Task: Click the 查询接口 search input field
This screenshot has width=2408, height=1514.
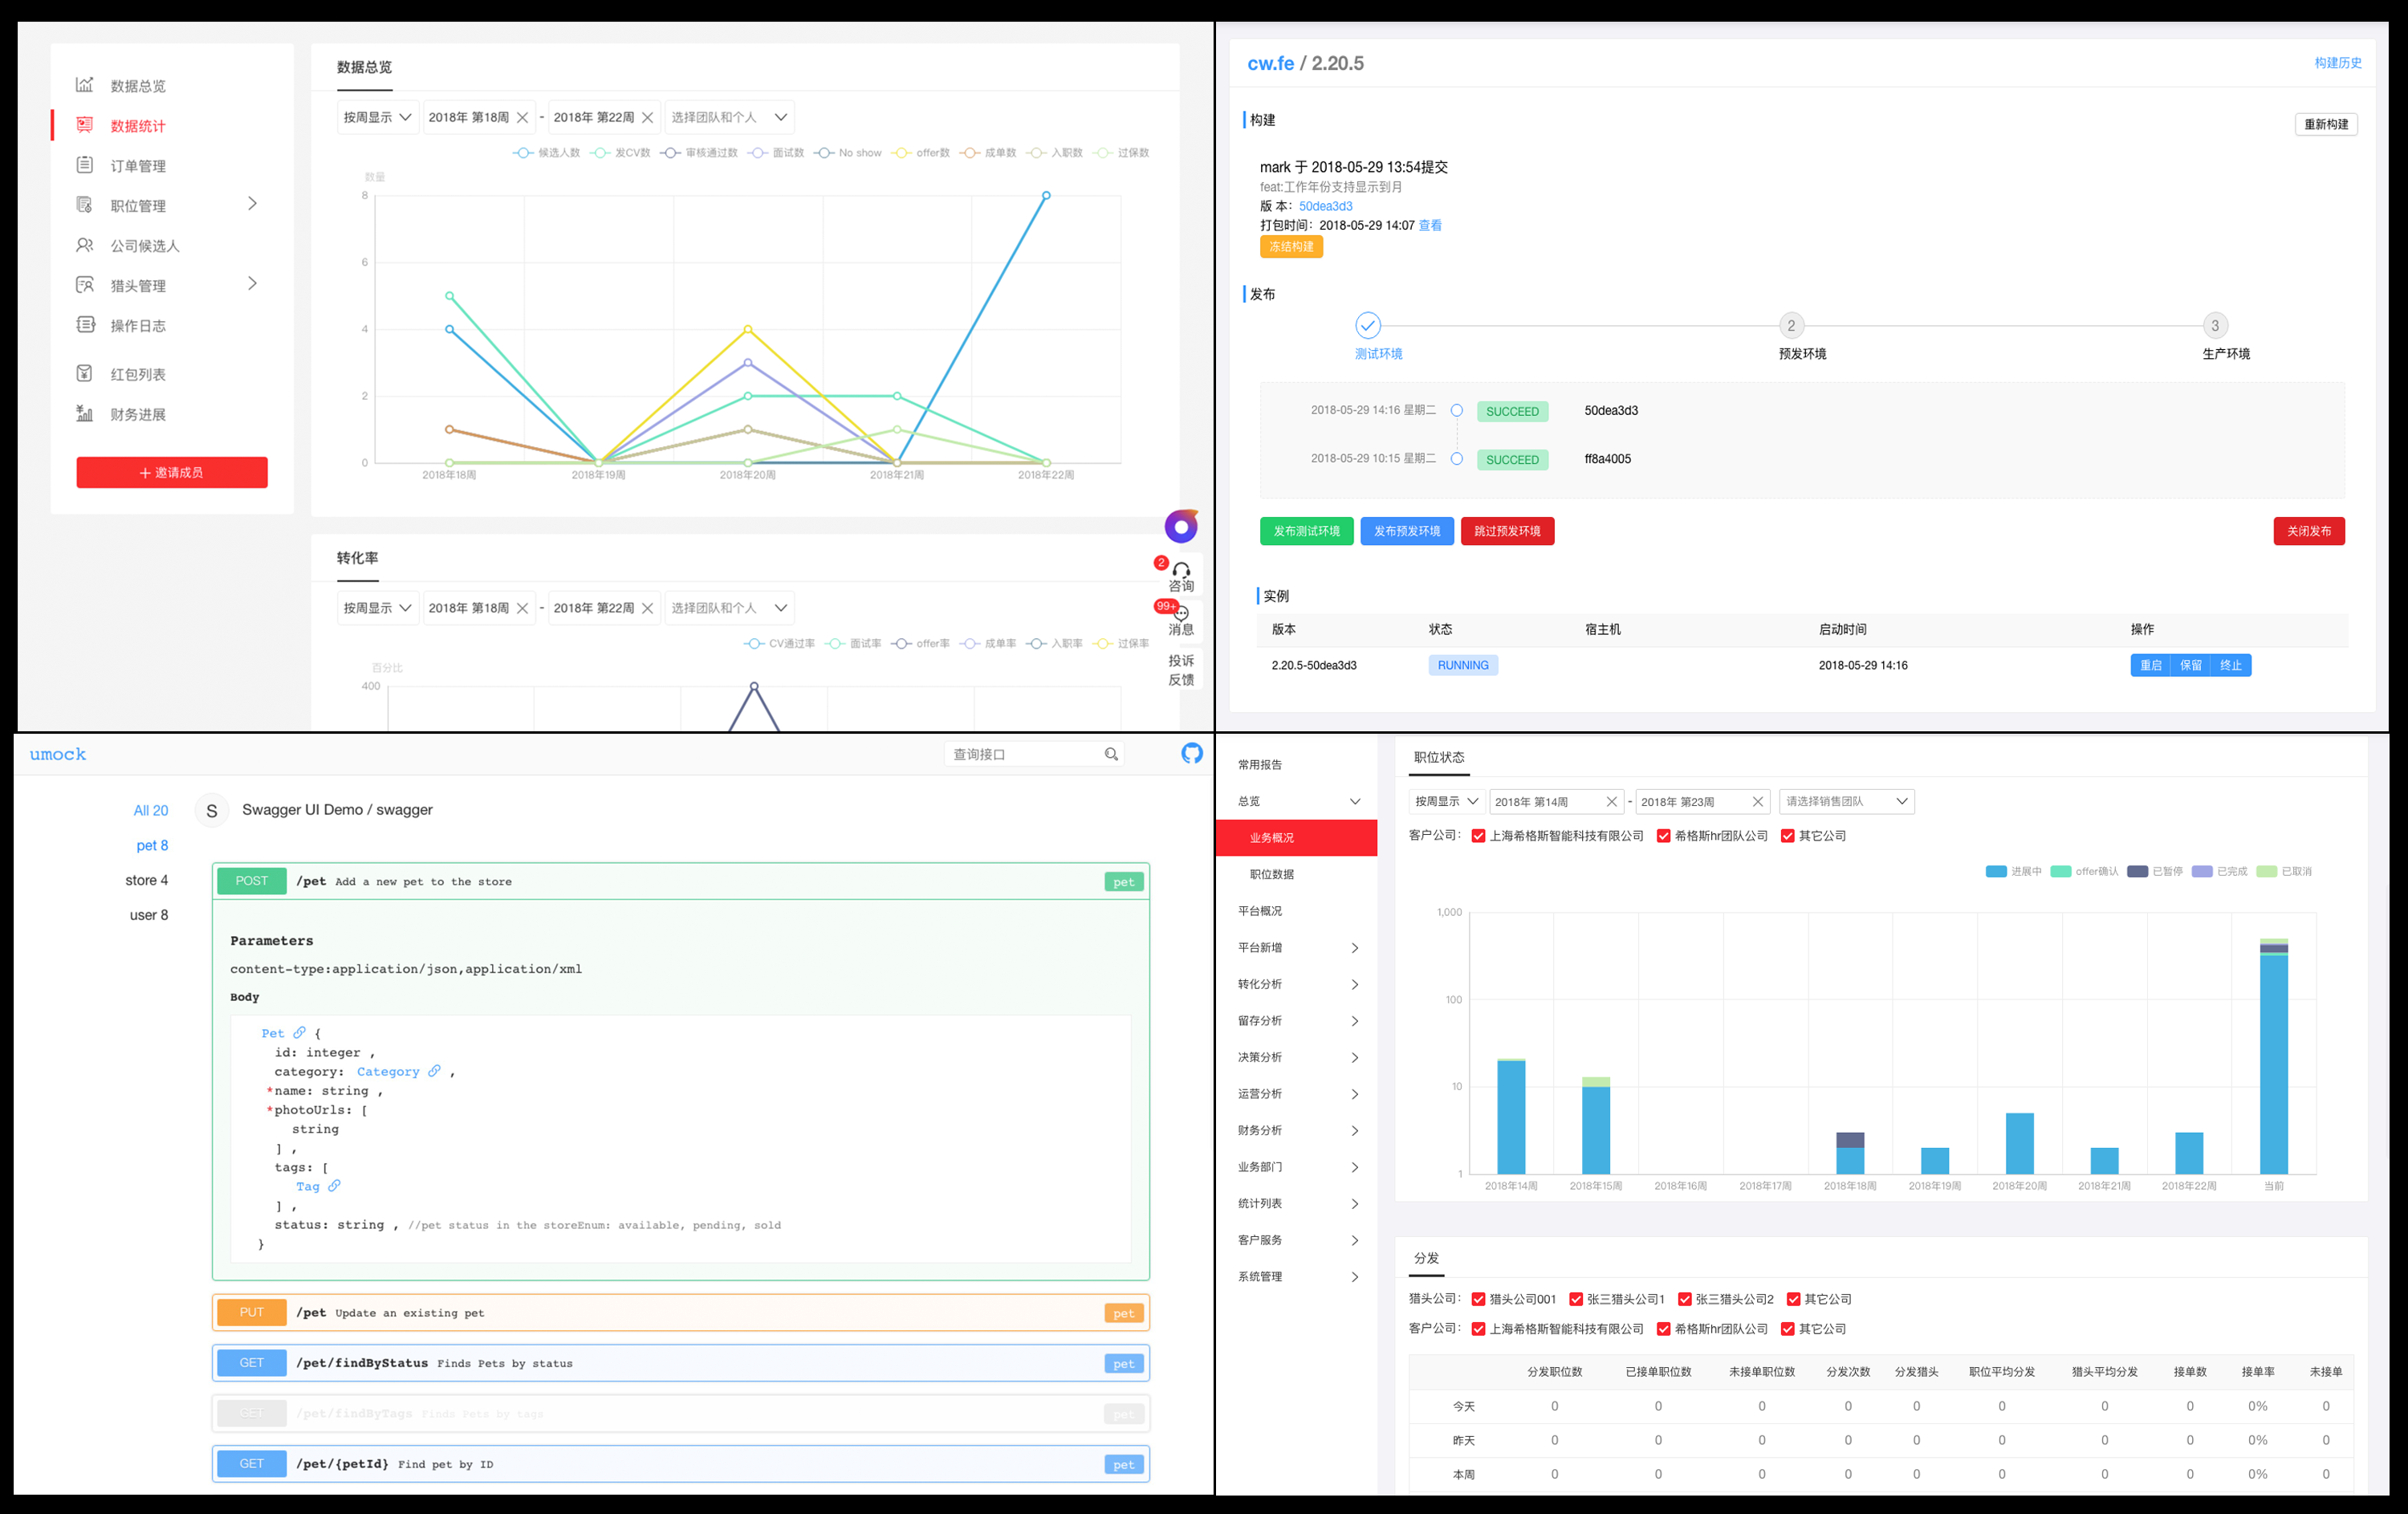Action: pyautogui.click(x=1022, y=754)
